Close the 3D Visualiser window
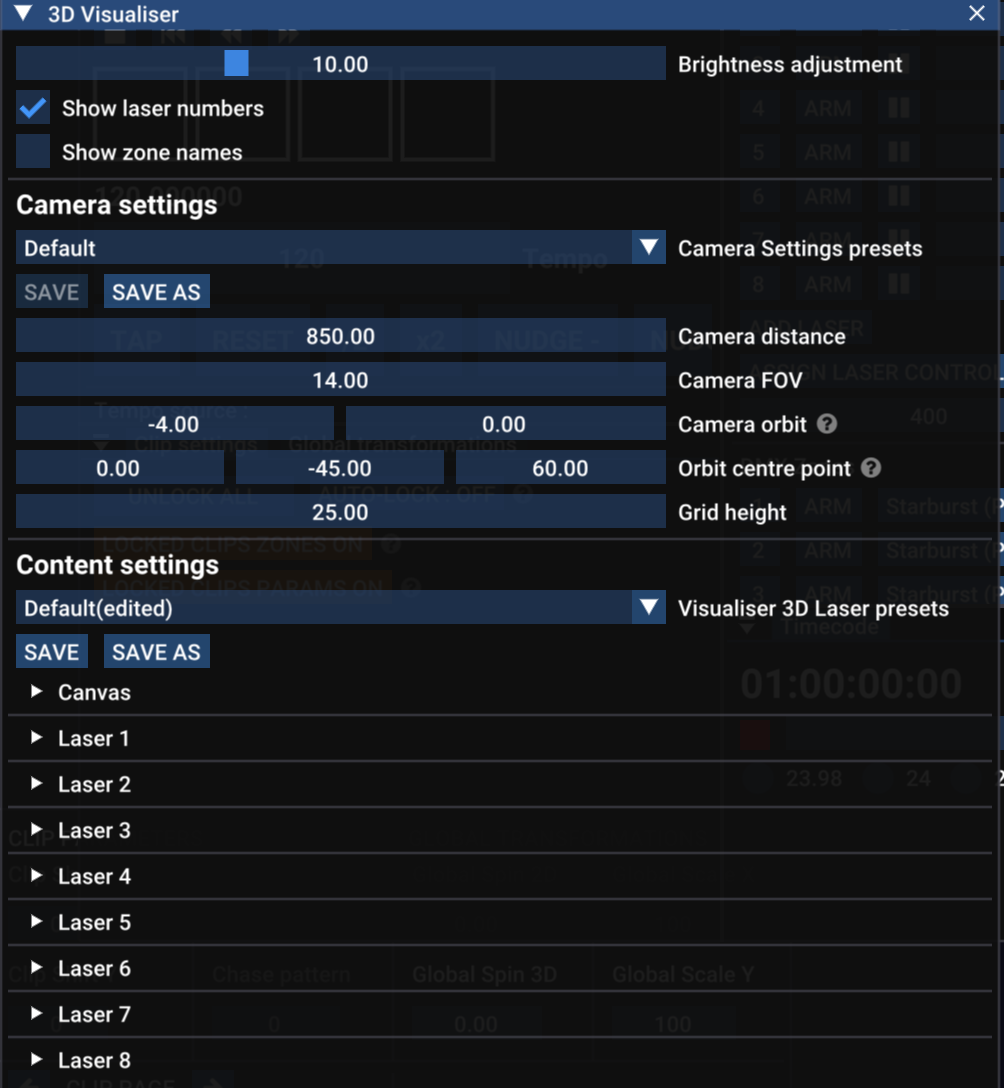1004x1088 pixels. point(977,14)
